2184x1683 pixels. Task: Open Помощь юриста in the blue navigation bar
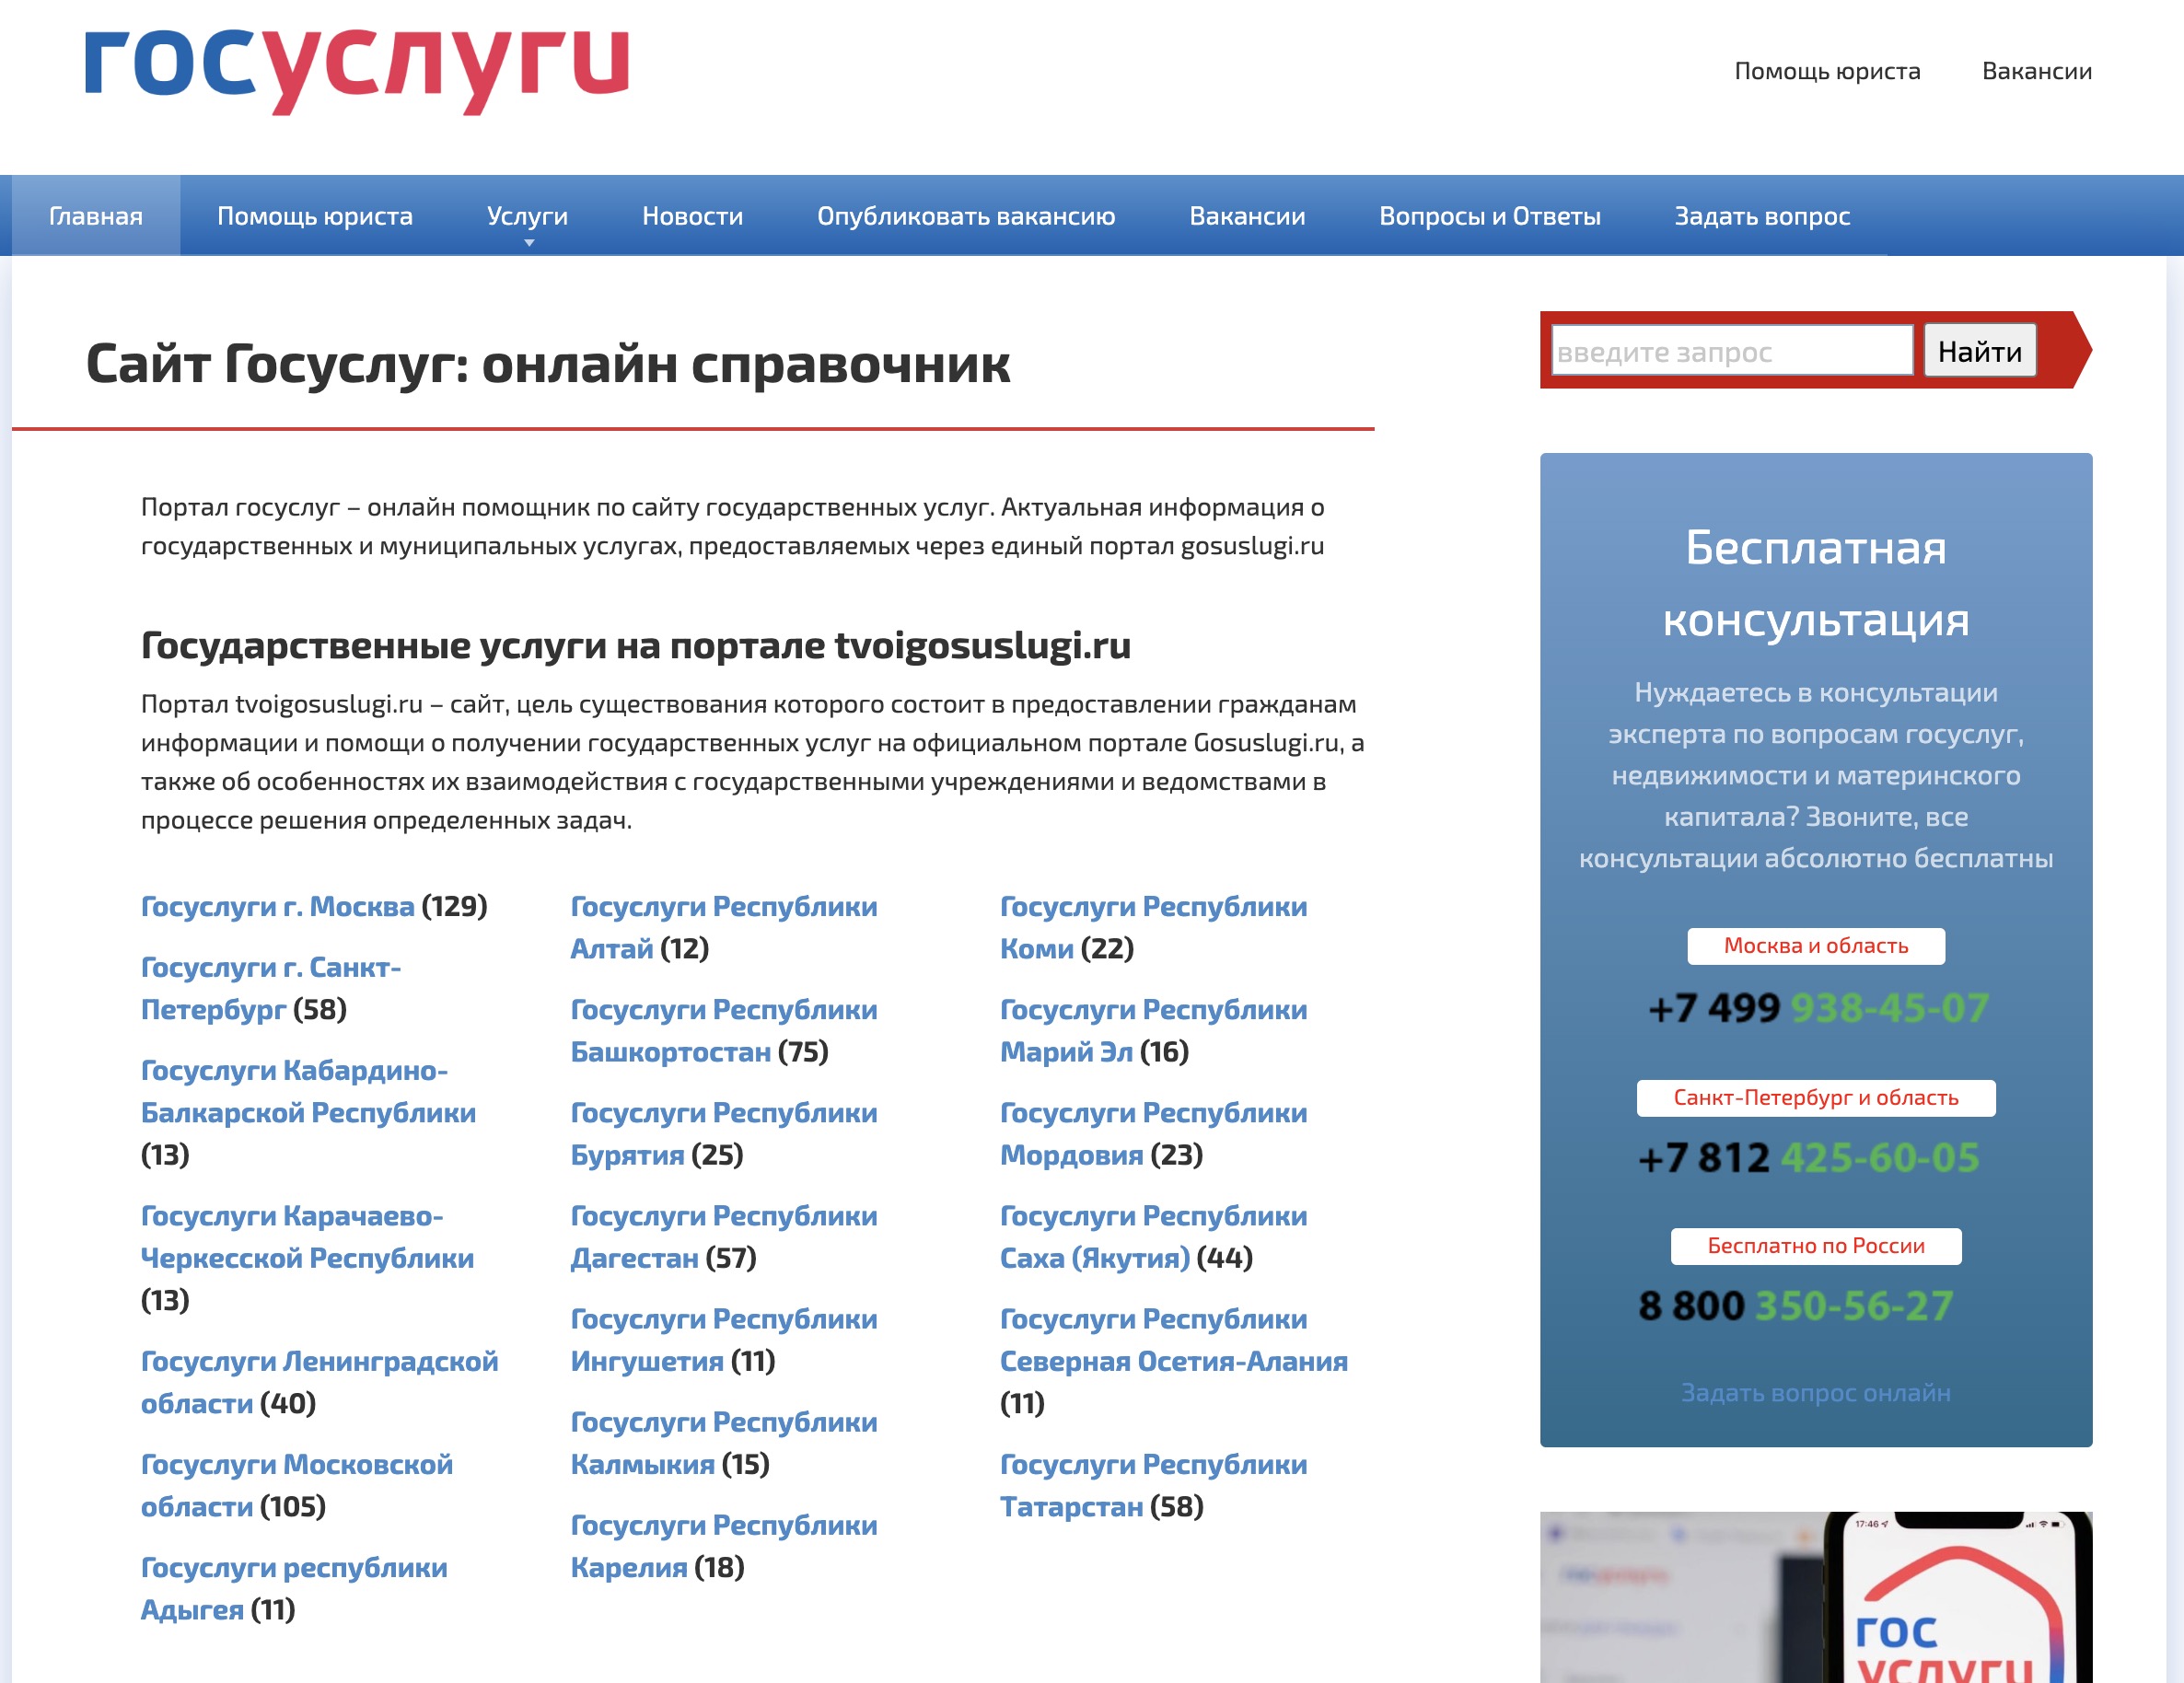tap(315, 216)
